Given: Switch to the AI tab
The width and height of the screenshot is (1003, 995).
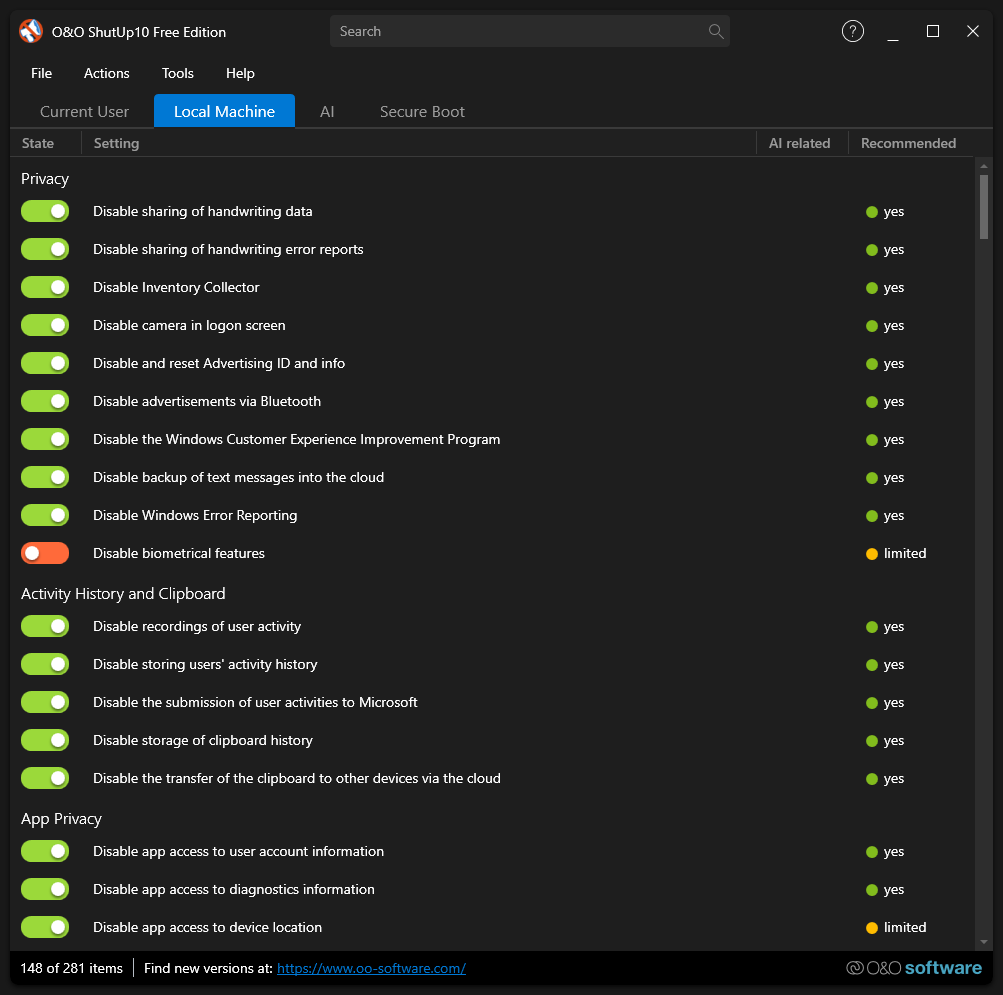Looking at the screenshot, I should (x=327, y=111).
